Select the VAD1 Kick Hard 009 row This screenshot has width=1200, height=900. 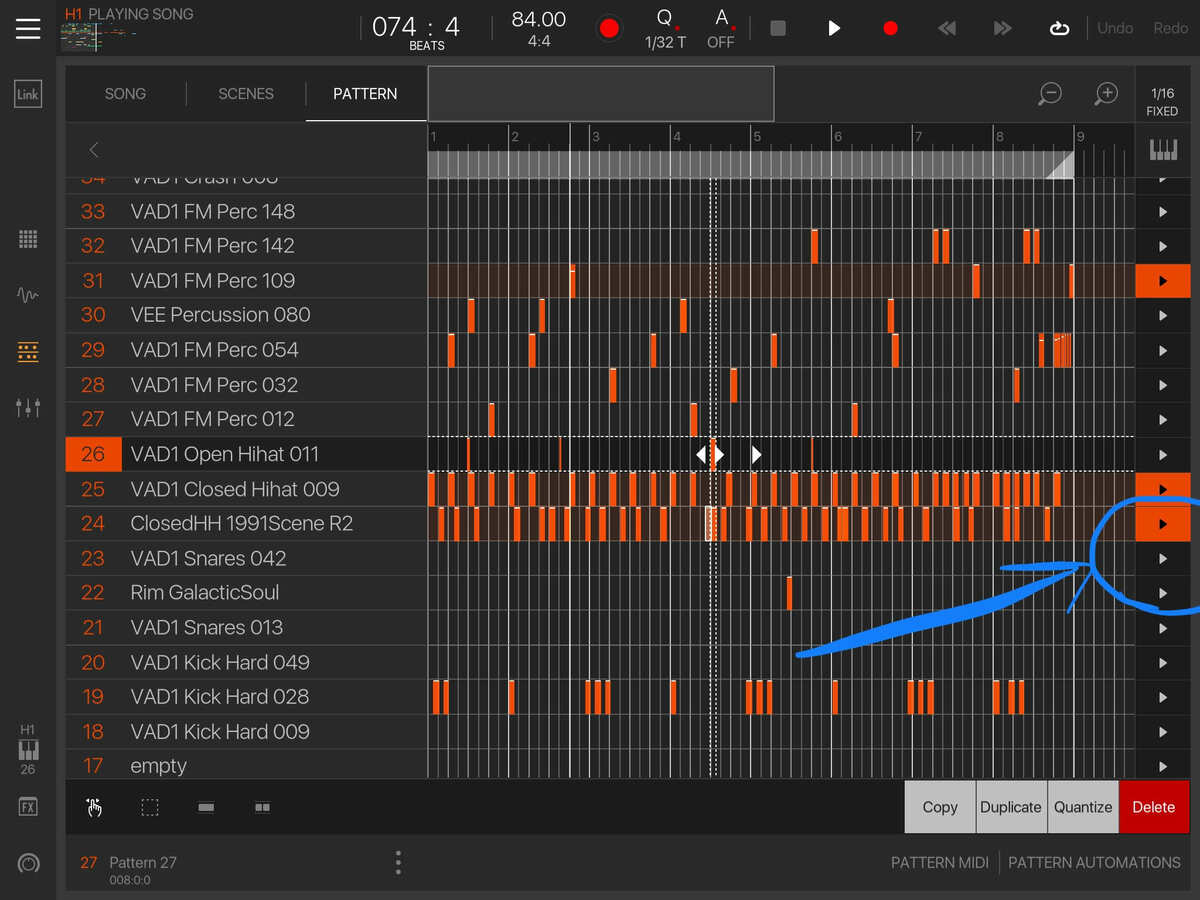pyautogui.click(x=246, y=732)
